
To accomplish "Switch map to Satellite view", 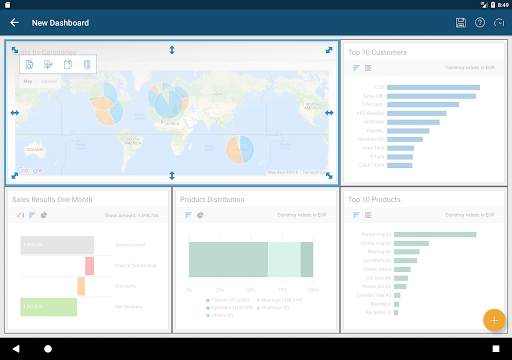I will point(49,81).
